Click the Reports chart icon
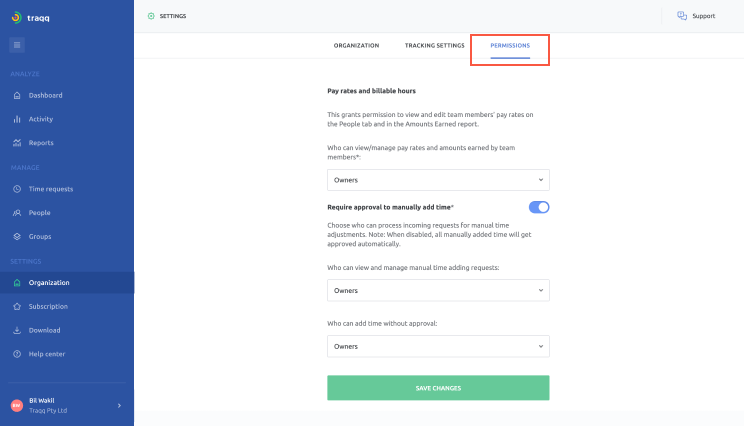Image resolution: width=744 pixels, height=426 pixels. pyautogui.click(x=17, y=143)
